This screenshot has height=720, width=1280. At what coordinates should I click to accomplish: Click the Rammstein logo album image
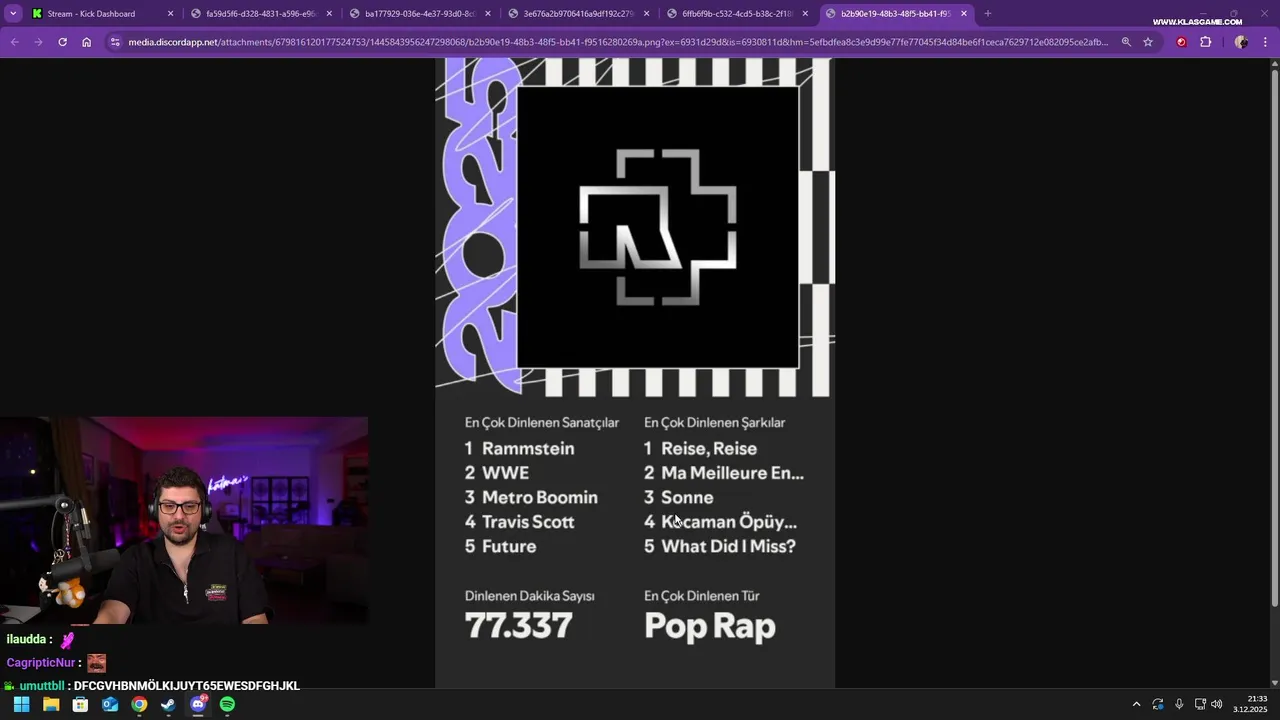[x=658, y=227]
